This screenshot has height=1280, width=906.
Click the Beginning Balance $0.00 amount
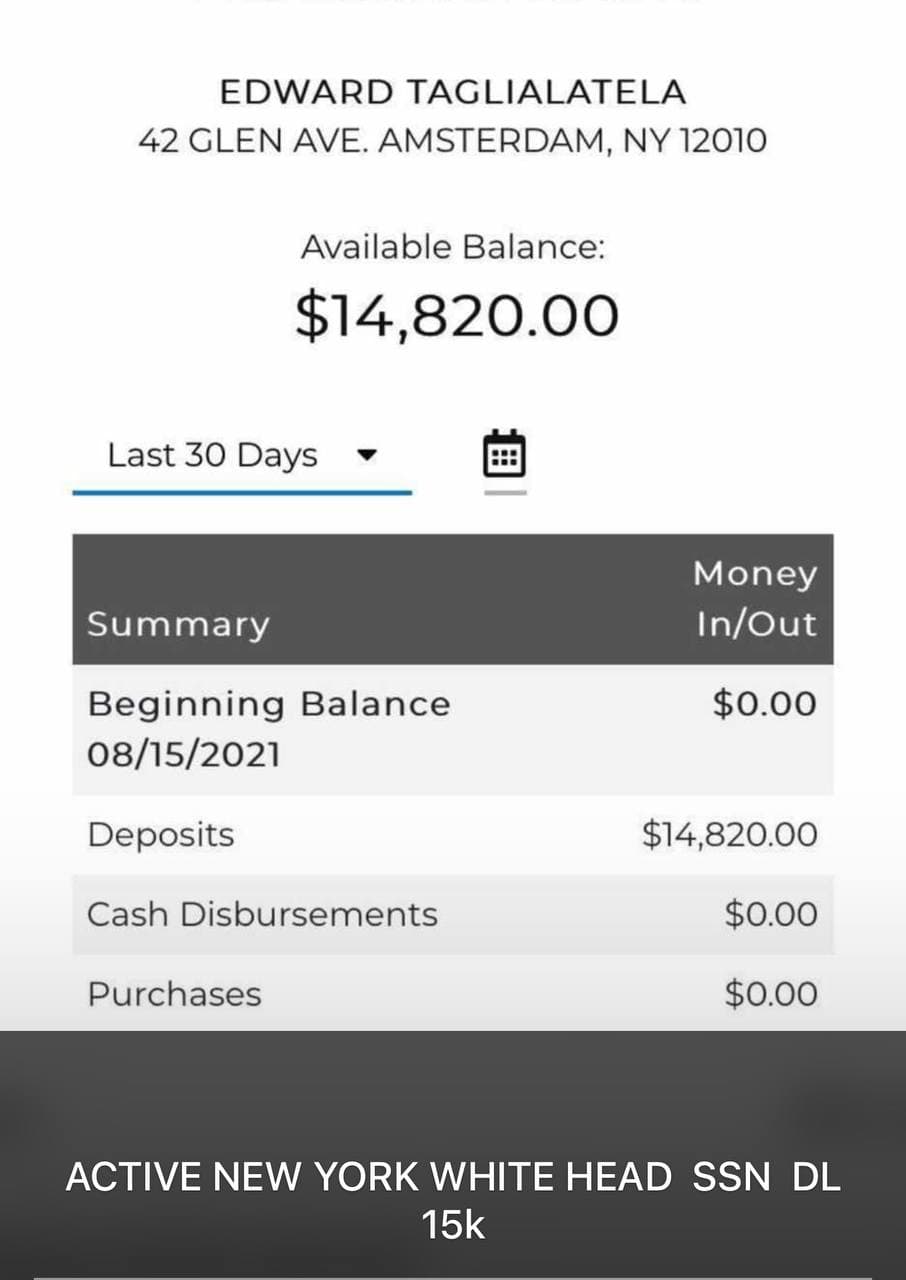pos(764,704)
